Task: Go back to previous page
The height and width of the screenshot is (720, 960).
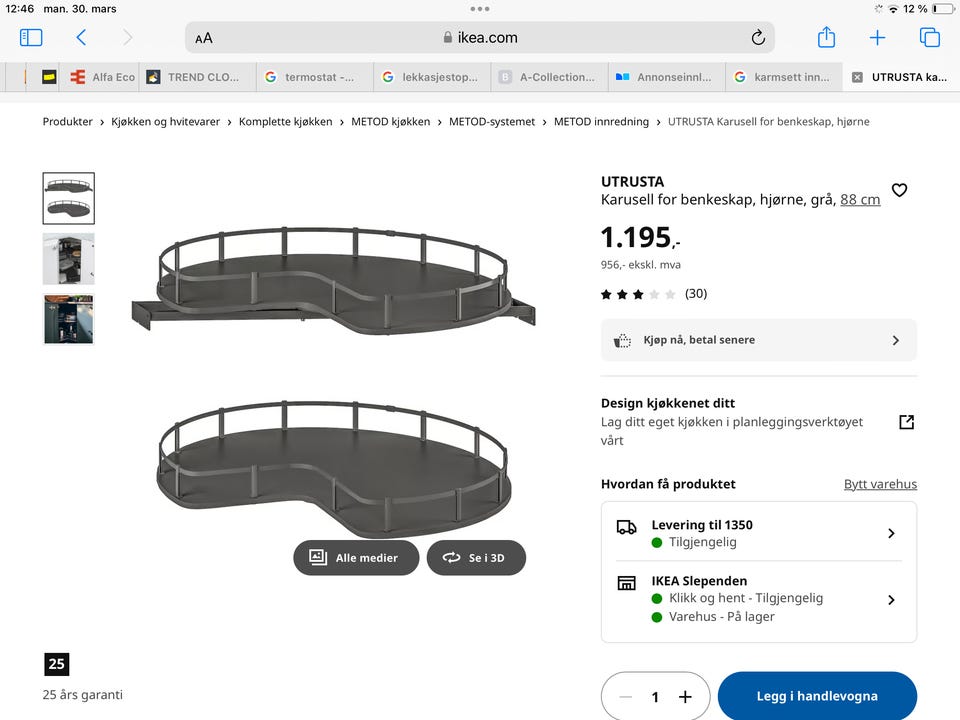Action: tap(81, 38)
